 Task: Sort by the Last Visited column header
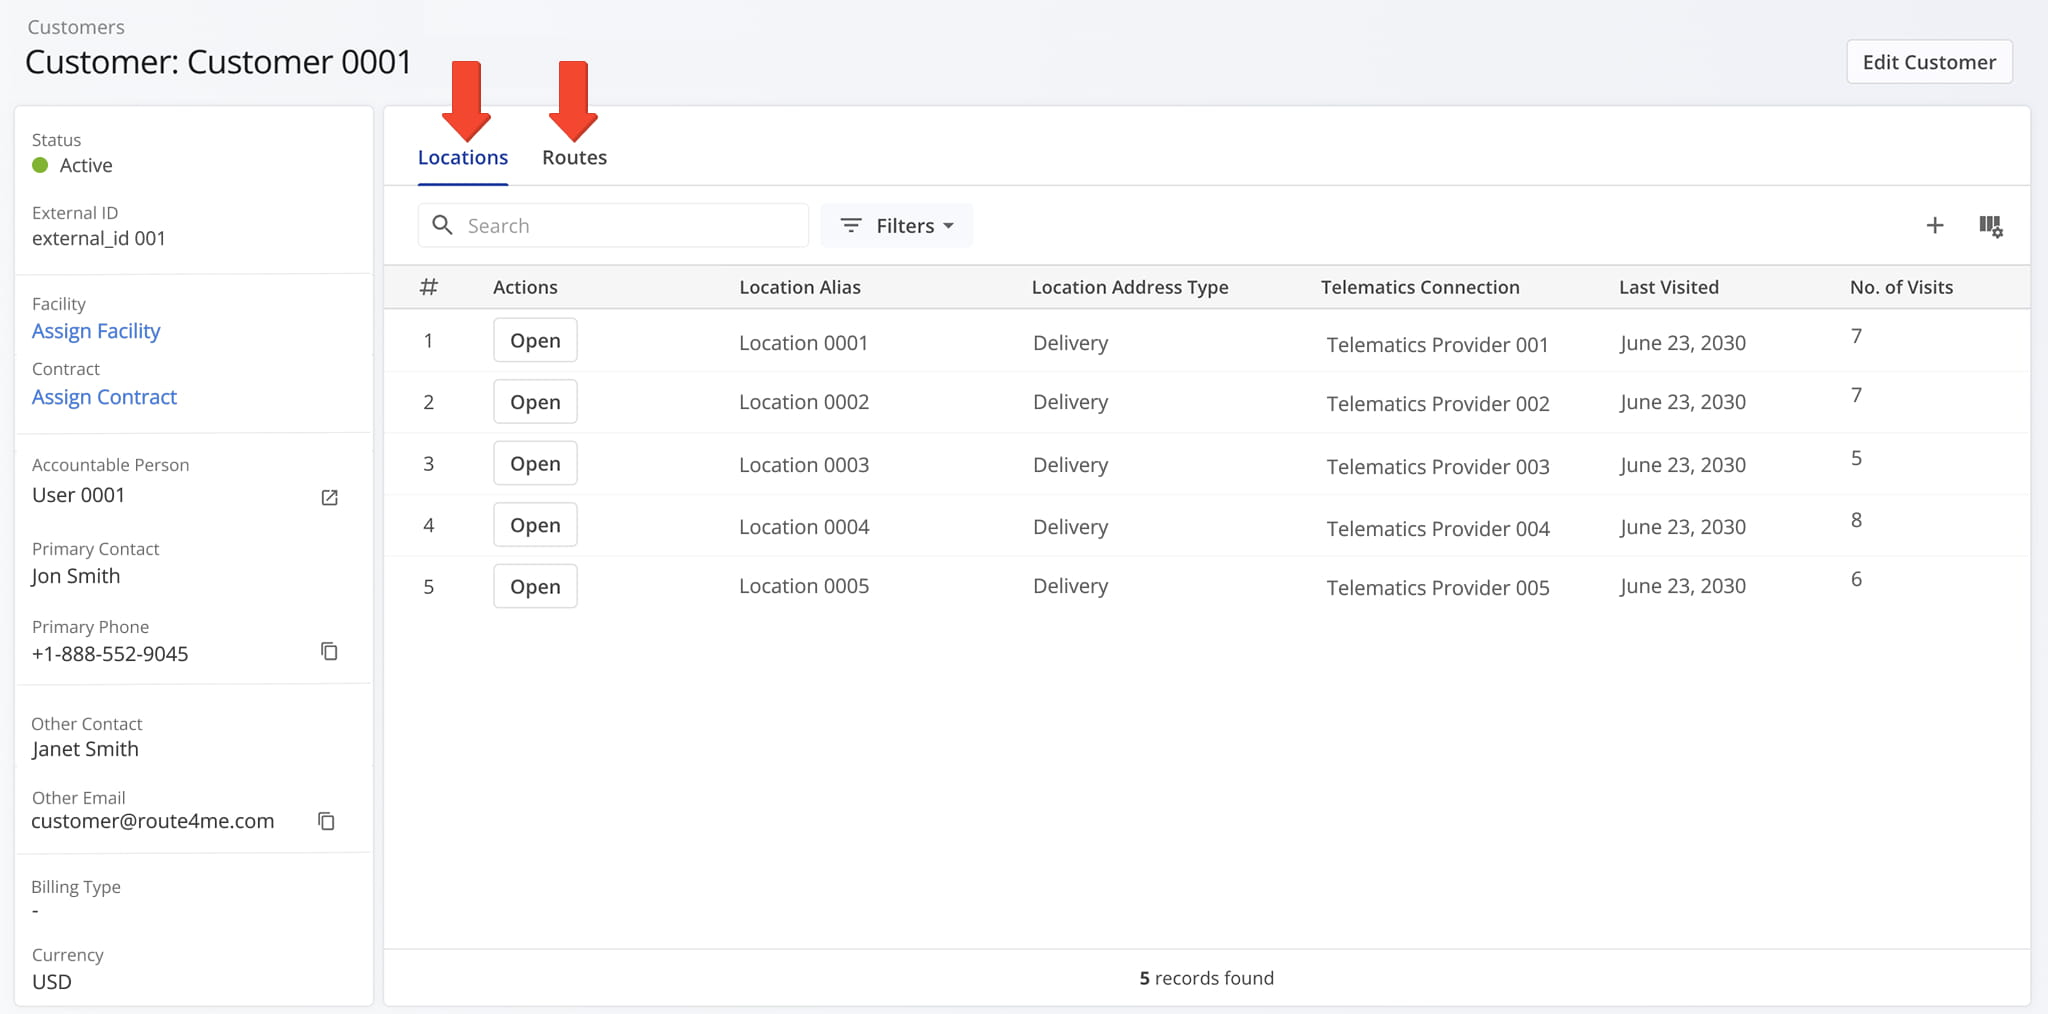click(1668, 287)
